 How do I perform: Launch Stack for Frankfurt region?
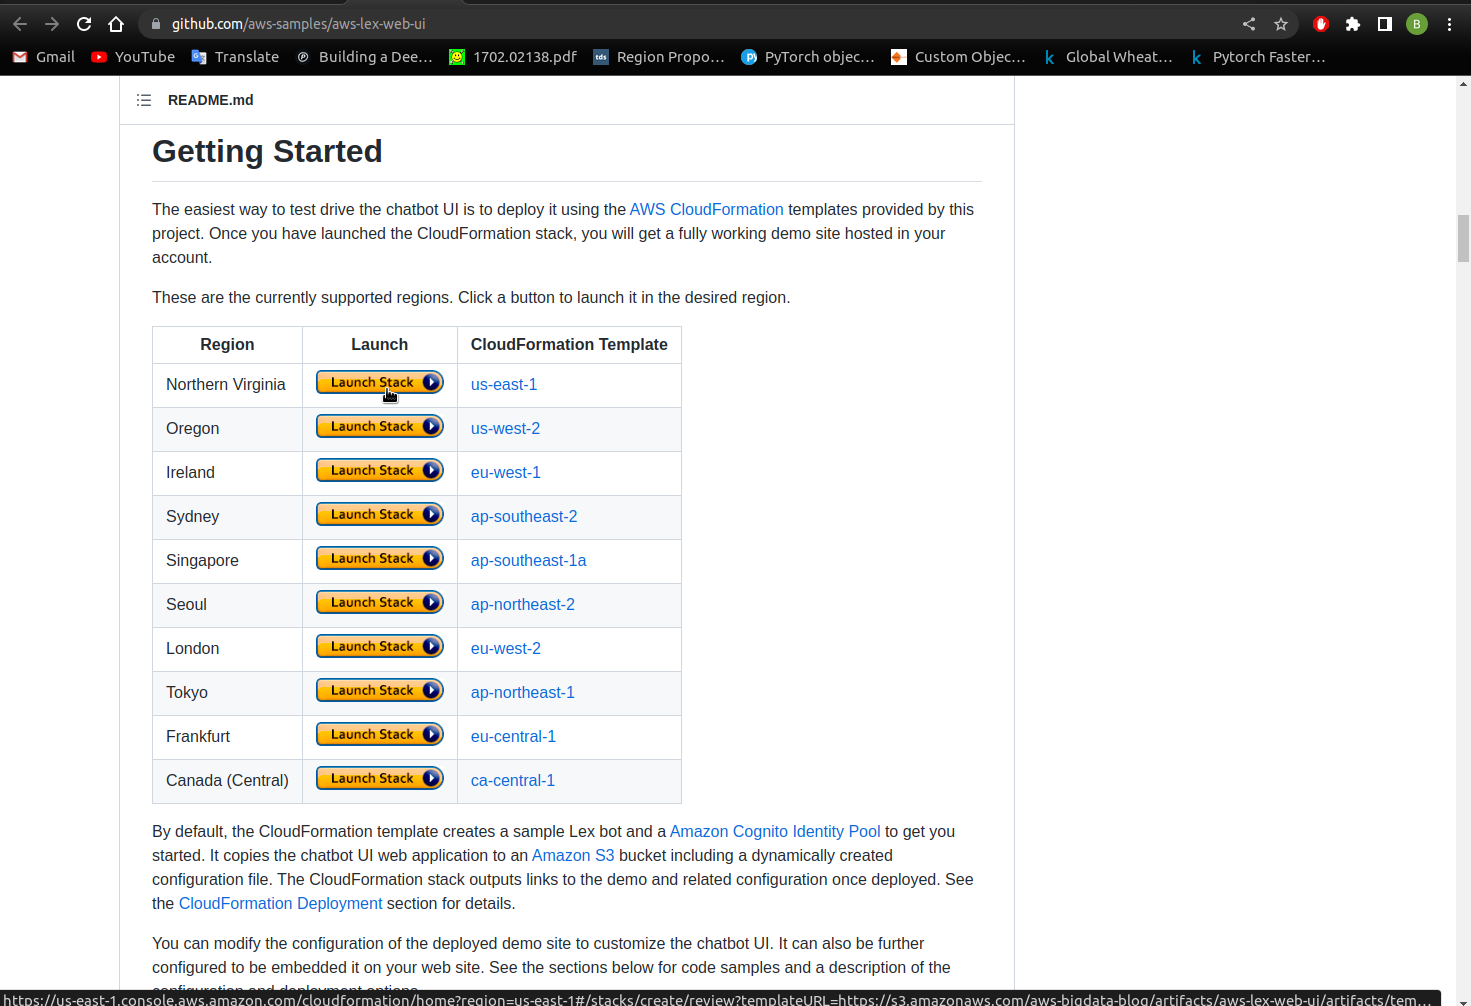coord(379,735)
